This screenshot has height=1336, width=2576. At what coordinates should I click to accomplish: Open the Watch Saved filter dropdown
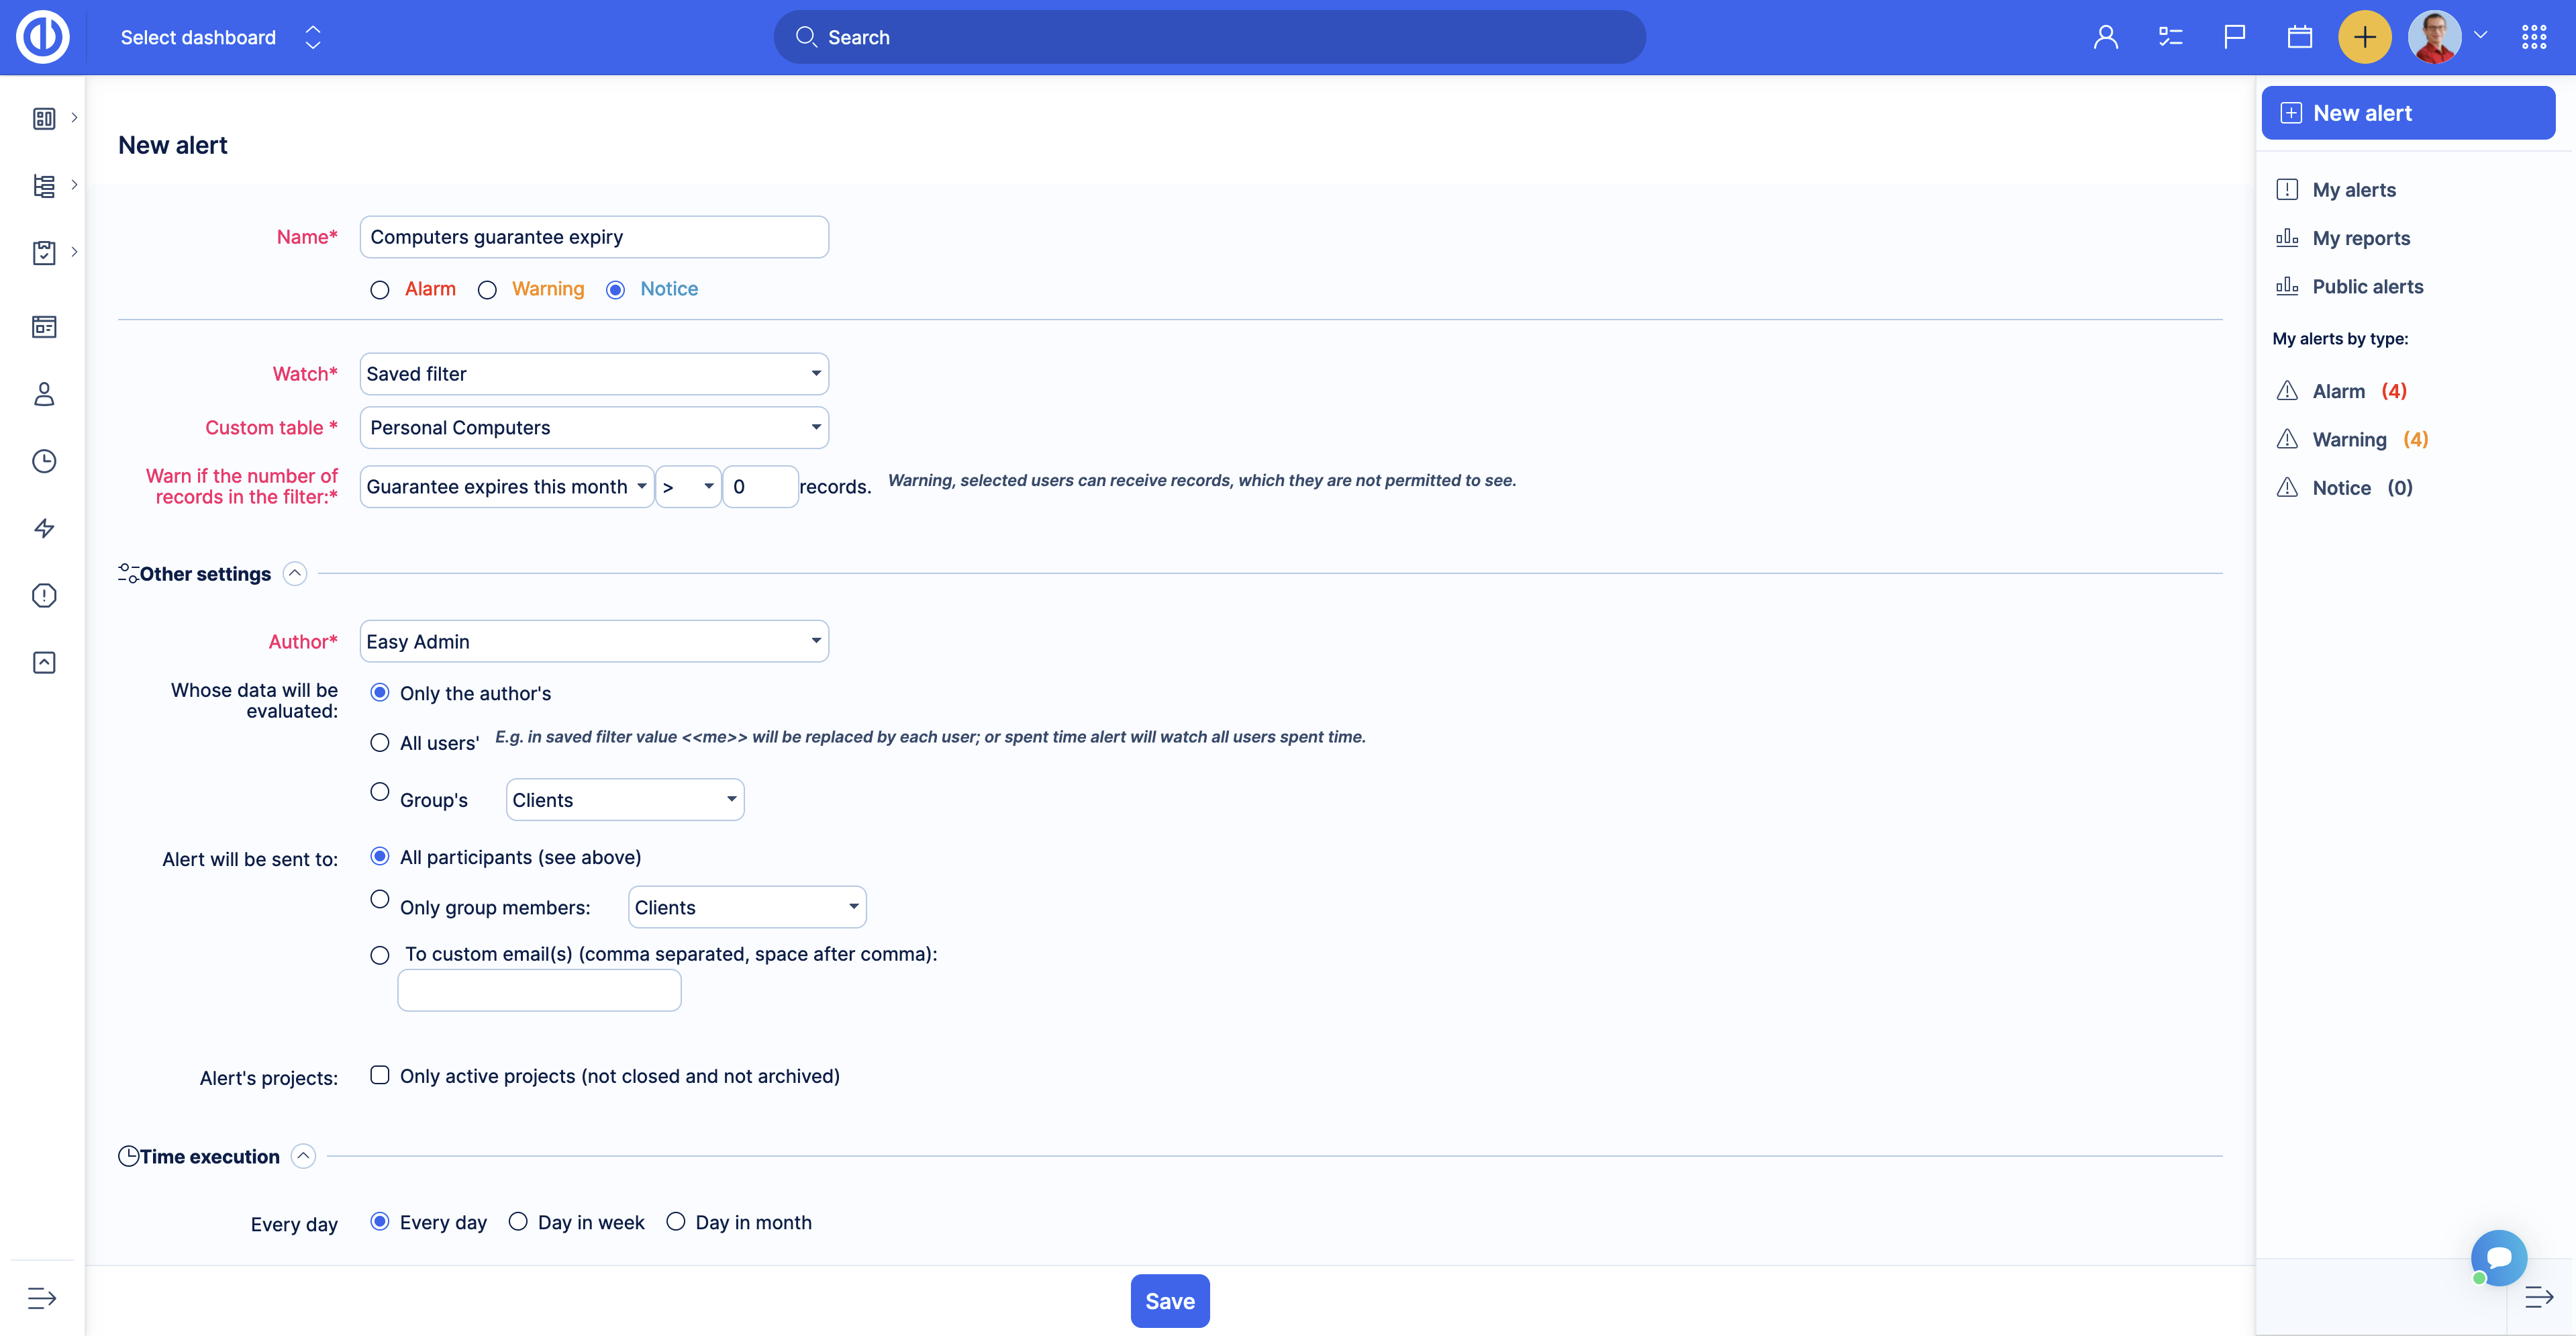(x=594, y=374)
